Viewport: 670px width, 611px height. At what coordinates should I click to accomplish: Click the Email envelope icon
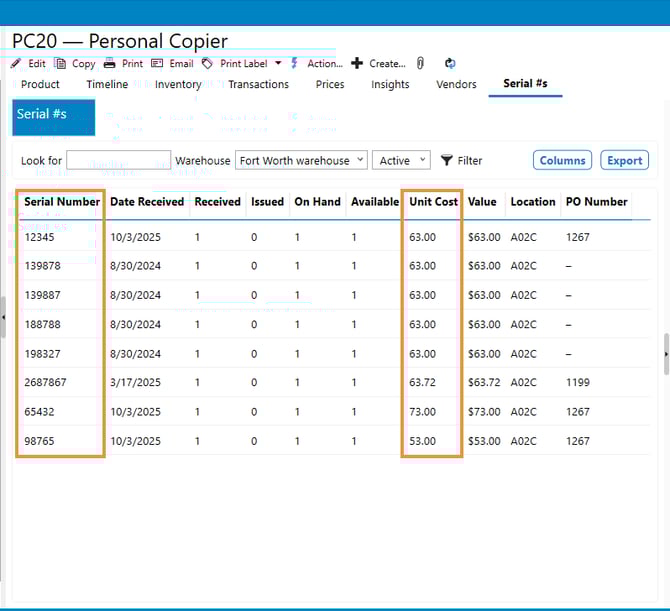point(157,63)
